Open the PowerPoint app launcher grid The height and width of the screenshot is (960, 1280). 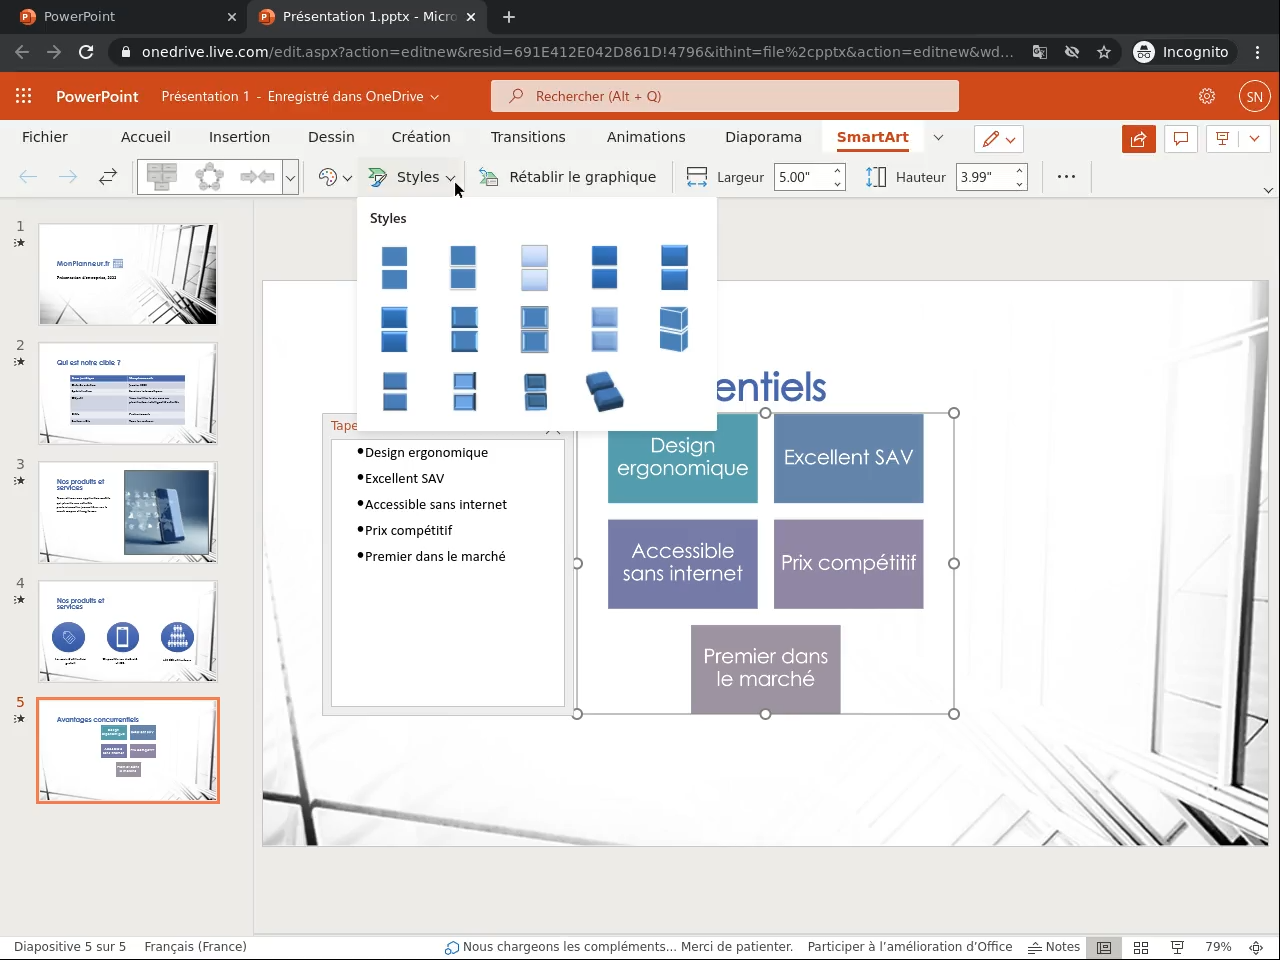click(x=24, y=96)
